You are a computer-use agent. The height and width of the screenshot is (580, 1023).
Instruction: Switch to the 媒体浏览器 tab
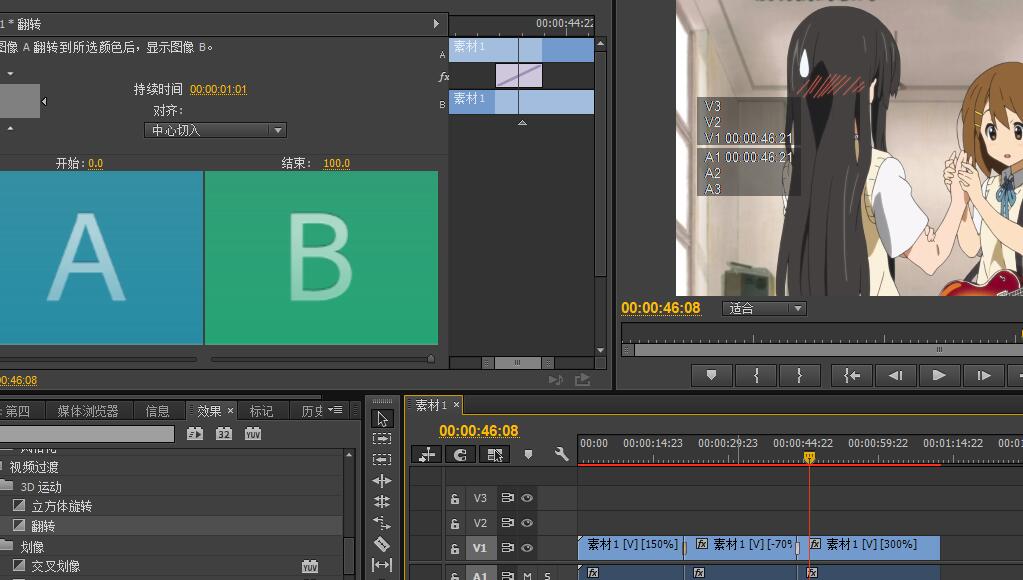(87, 411)
